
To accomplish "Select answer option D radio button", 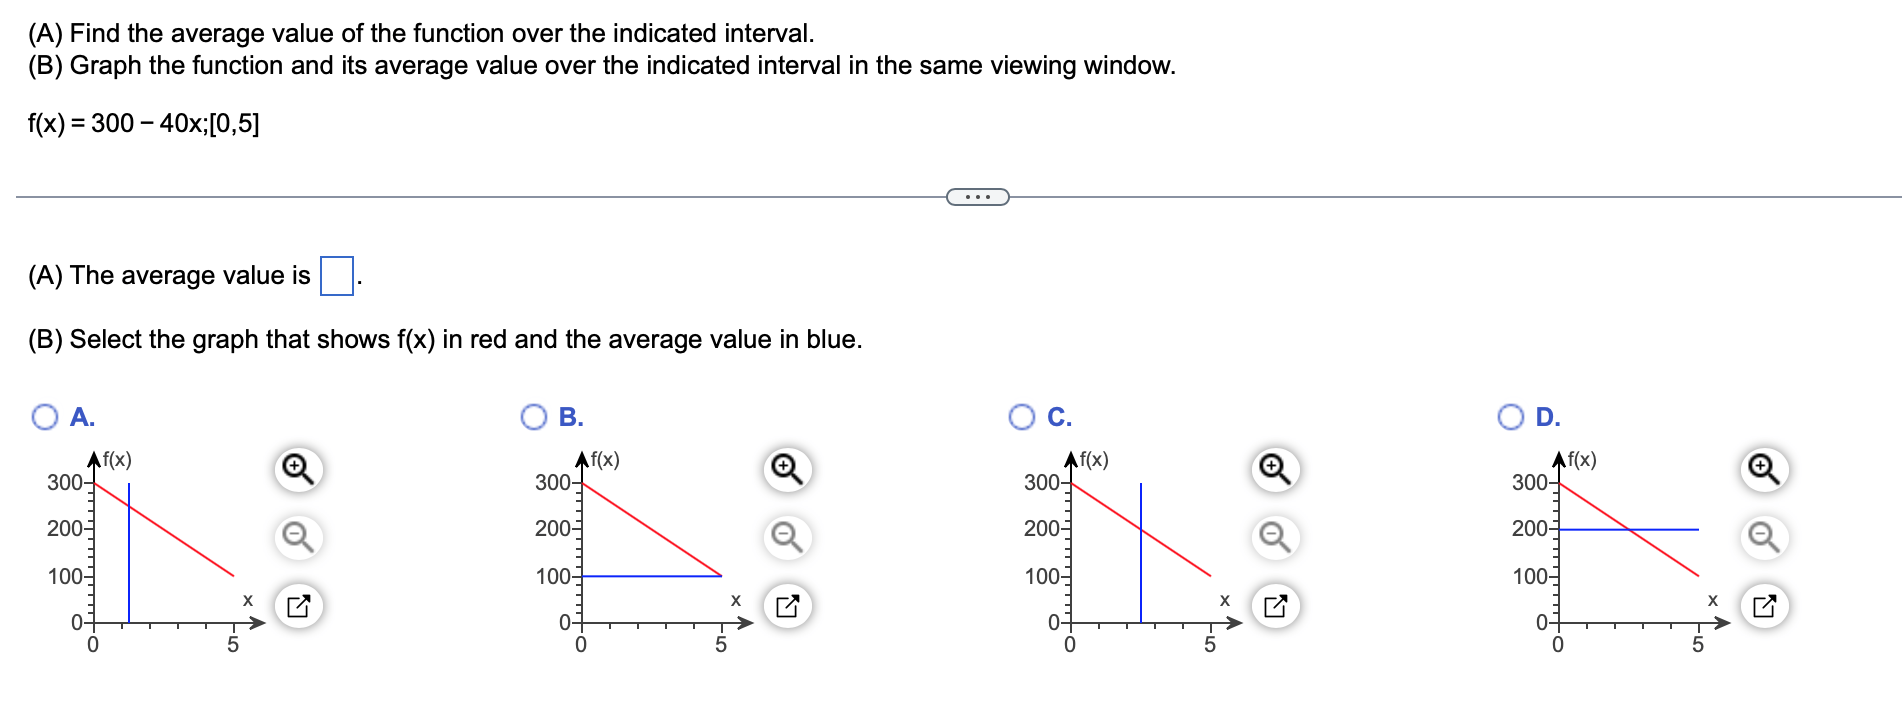I will click(x=1511, y=417).
